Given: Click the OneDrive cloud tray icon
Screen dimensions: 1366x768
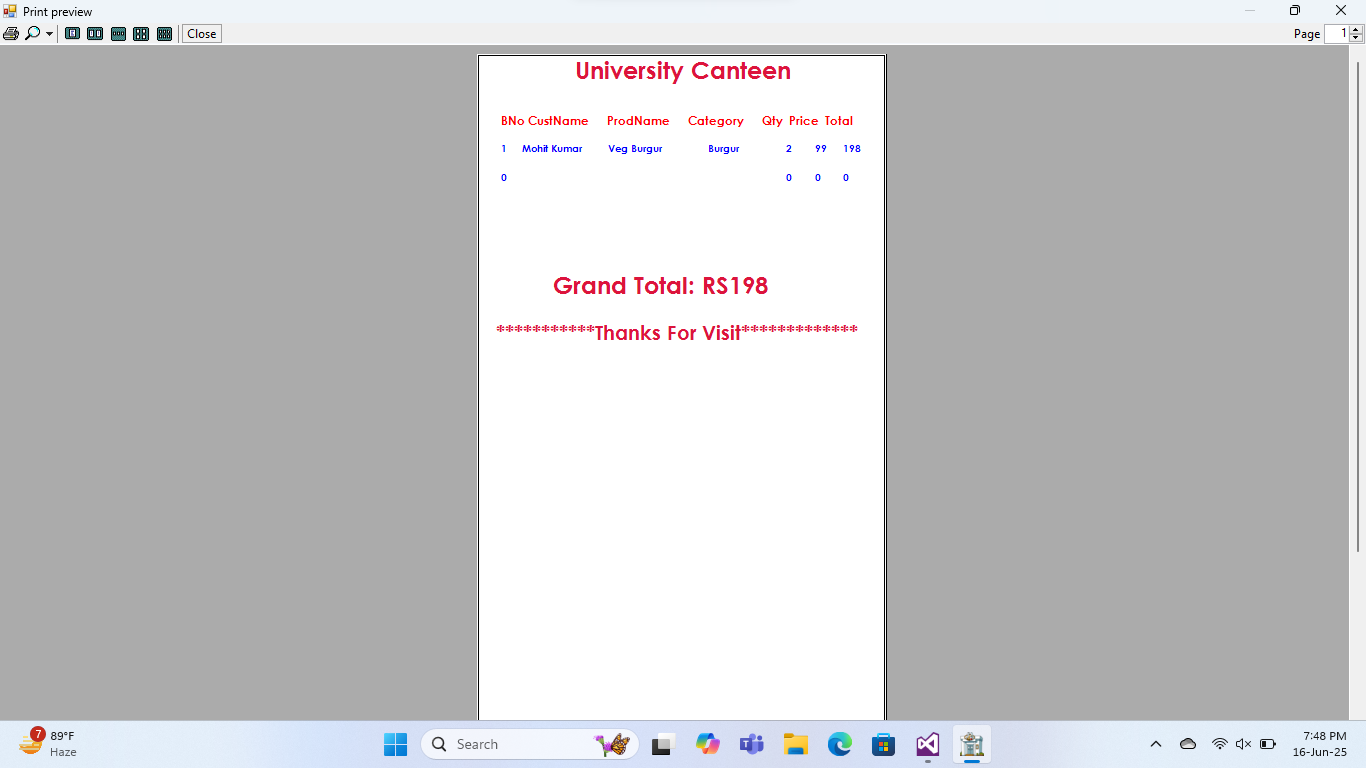Looking at the screenshot, I should click(1188, 744).
